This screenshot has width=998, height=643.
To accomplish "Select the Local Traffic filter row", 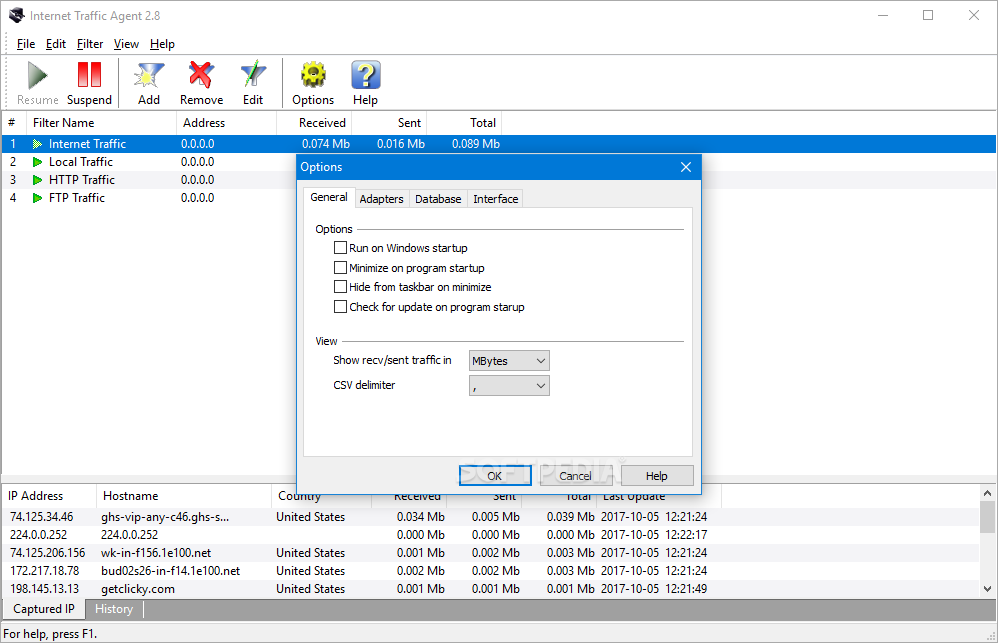I will click(x=150, y=162).
